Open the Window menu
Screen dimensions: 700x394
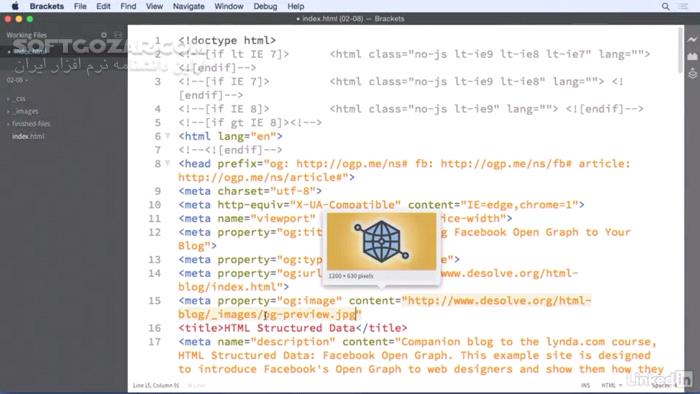point(229,6)
